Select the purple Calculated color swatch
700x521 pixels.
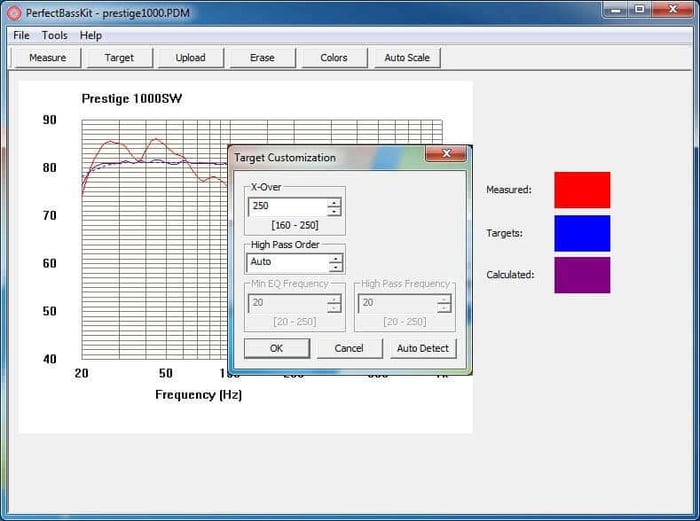click(582, 275)
